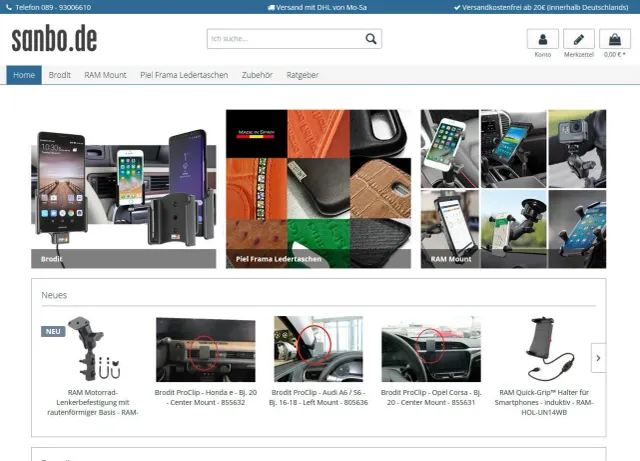Click the Neues section heading
The width and height of the screenshot is (640, 461).
coord(54,295)
